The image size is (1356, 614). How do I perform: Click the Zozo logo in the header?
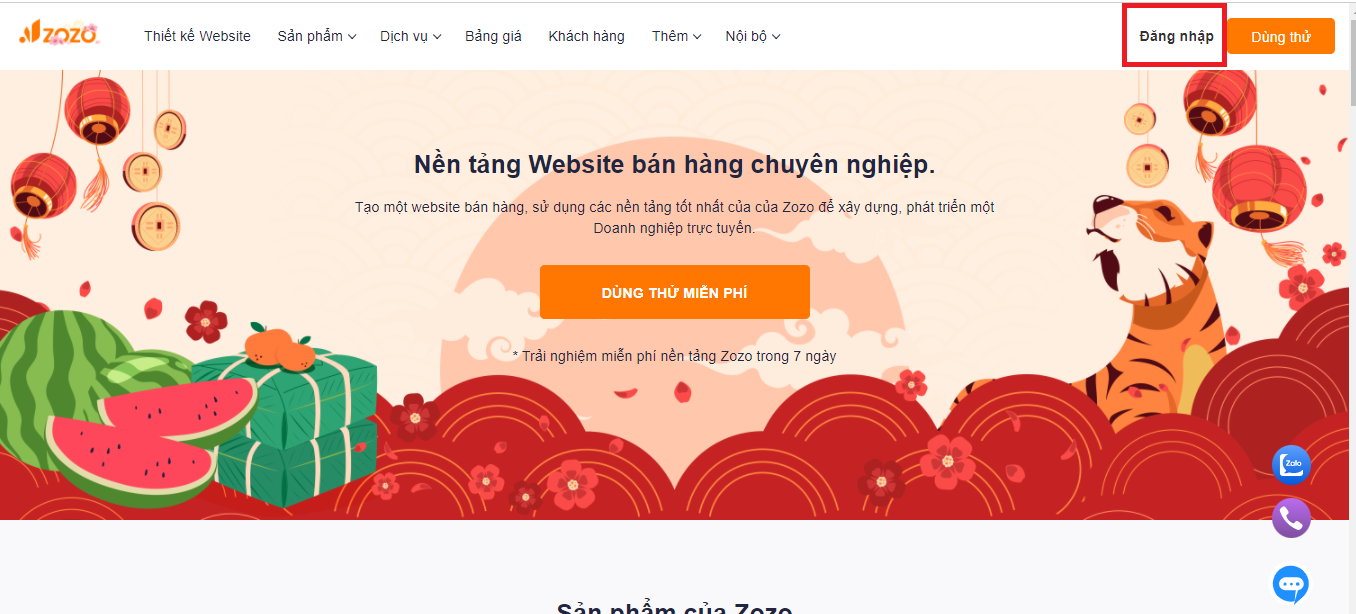coord(59,34)
